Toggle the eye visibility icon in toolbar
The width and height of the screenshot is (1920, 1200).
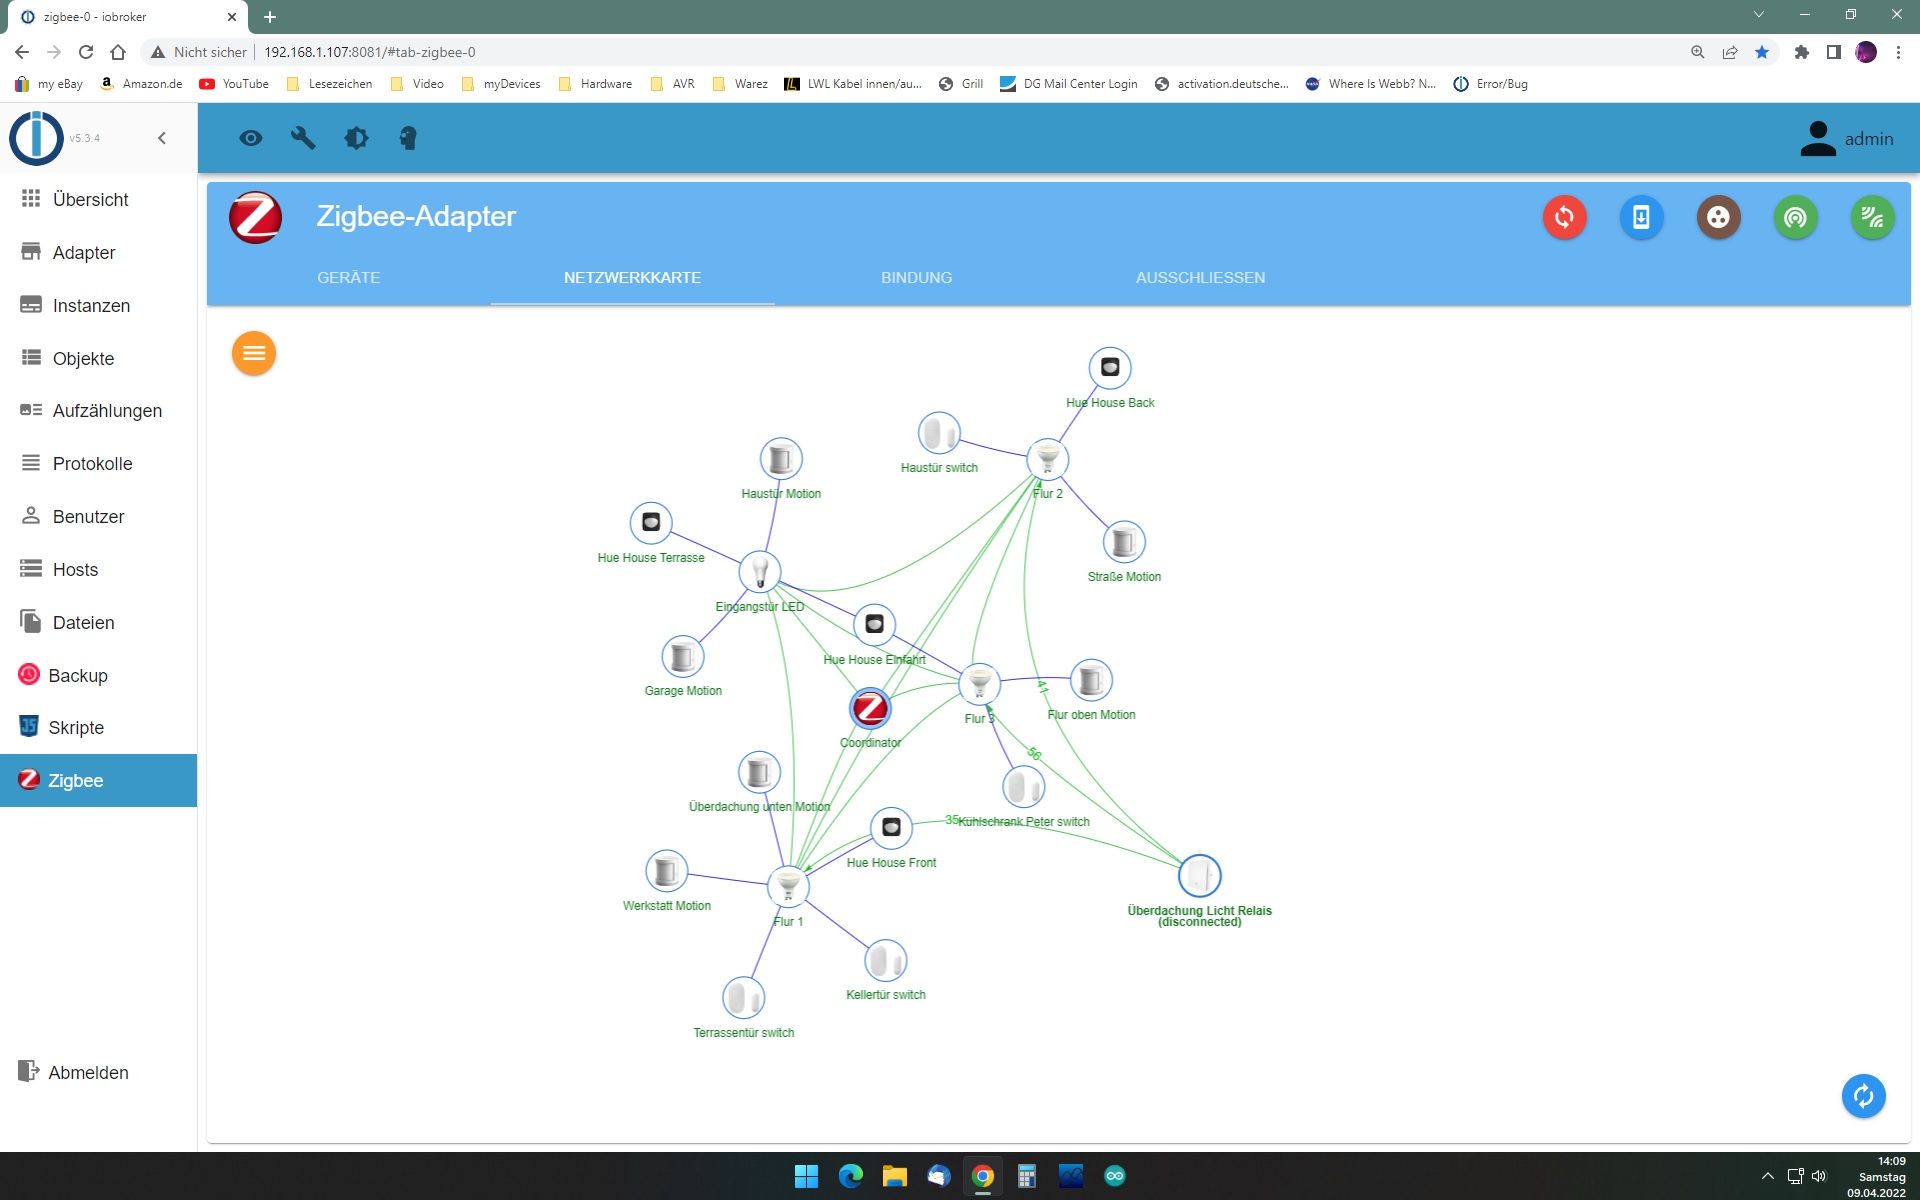click(x=250, y=138)
